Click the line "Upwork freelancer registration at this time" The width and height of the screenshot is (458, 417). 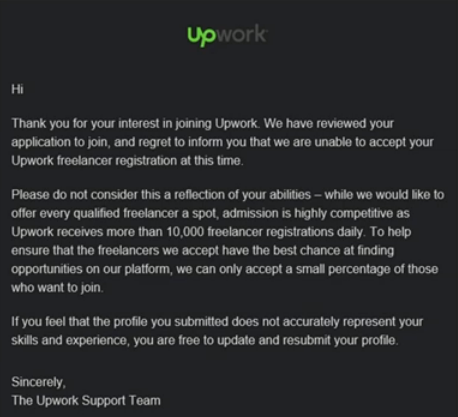click(x=127, y=161)
